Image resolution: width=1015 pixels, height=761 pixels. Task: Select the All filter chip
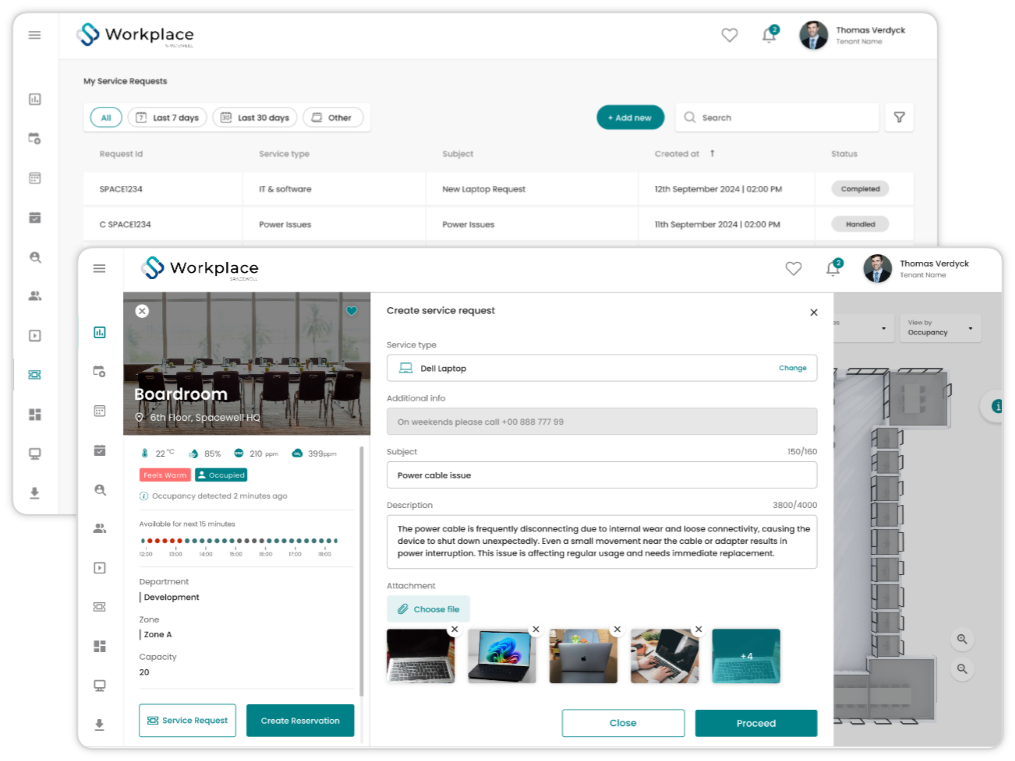pos(106,118)
